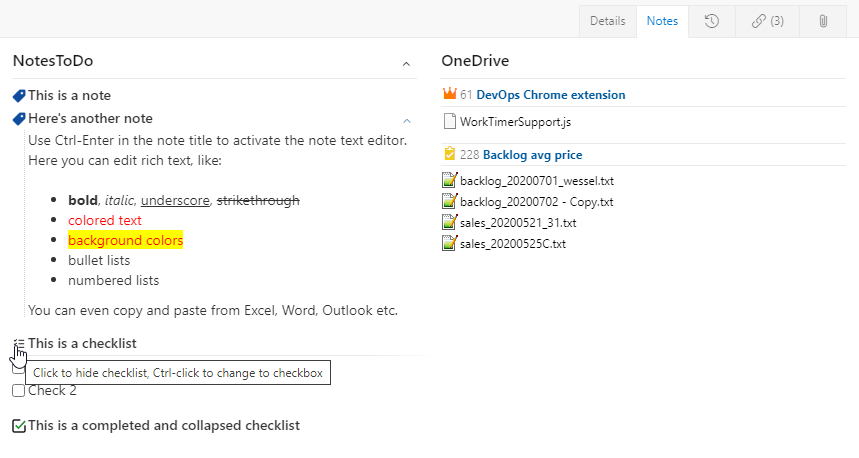The height and width of the screenshot is (458, 859).
Task: Click the red 'colored text' bullet
Action: [x=105, y=220]
